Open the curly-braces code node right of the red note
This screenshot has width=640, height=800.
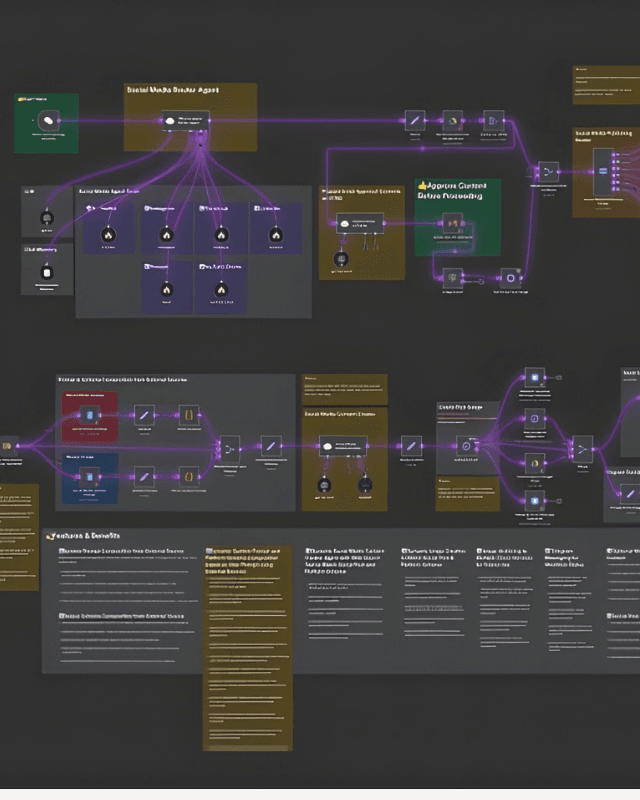click(186, 414)
